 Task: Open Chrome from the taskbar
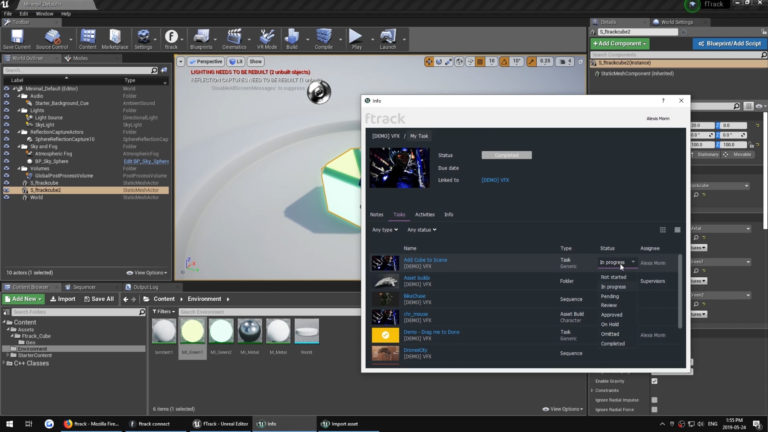49,424
